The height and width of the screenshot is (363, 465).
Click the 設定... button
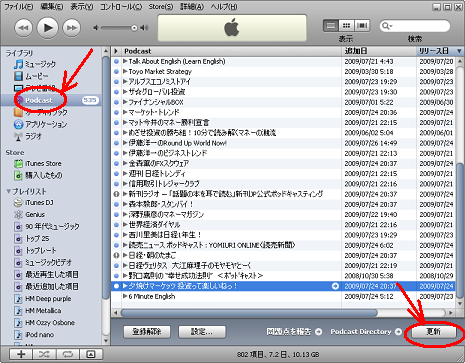pos(202,332)
